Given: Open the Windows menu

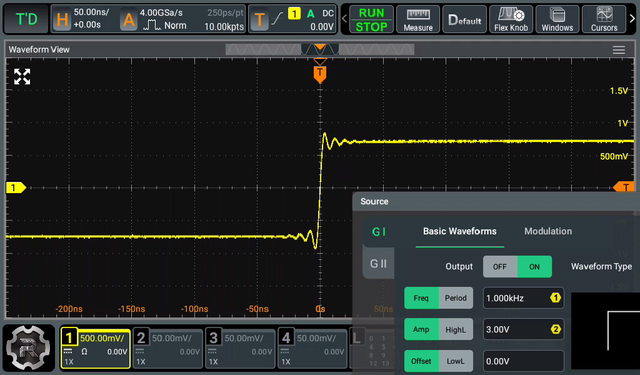Looking at the screenshot, I should click(x=557, y=19).
